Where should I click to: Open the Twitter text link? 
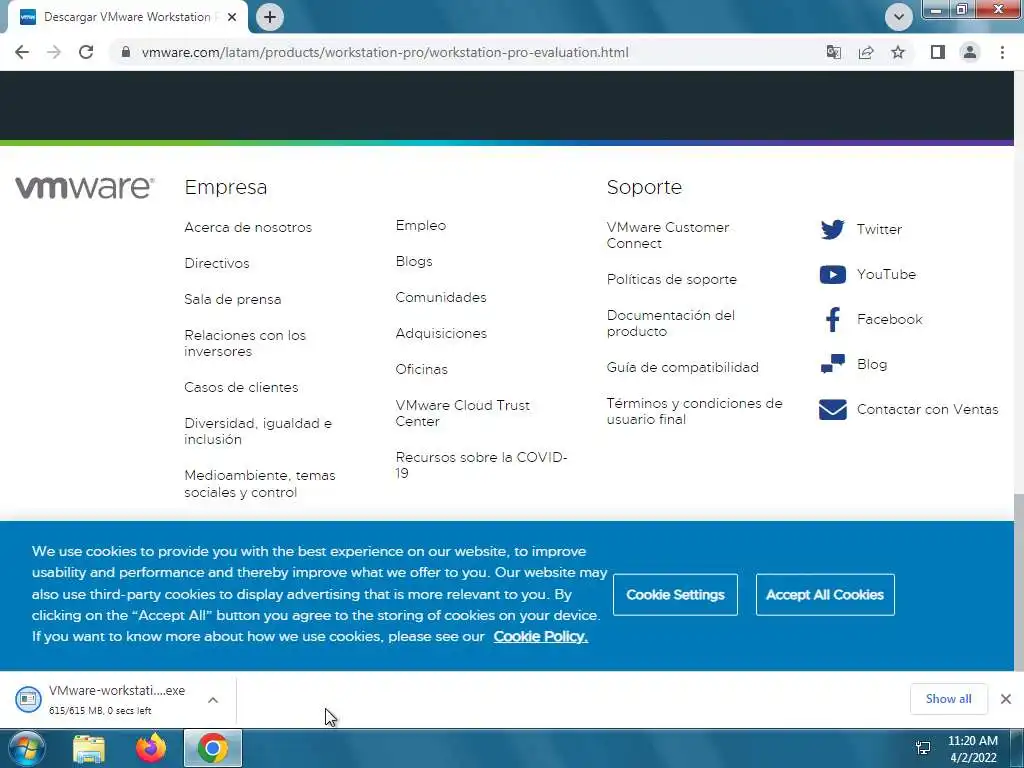pos(879,229)
